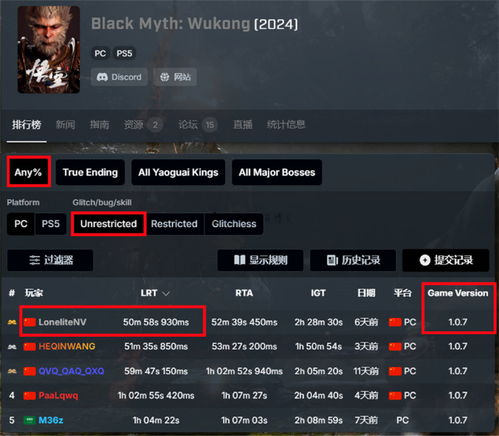The width and height of the screenshot is (499, 436).
Task: Open the All Yaoguai Kings category
Action: tap(178, 172)
